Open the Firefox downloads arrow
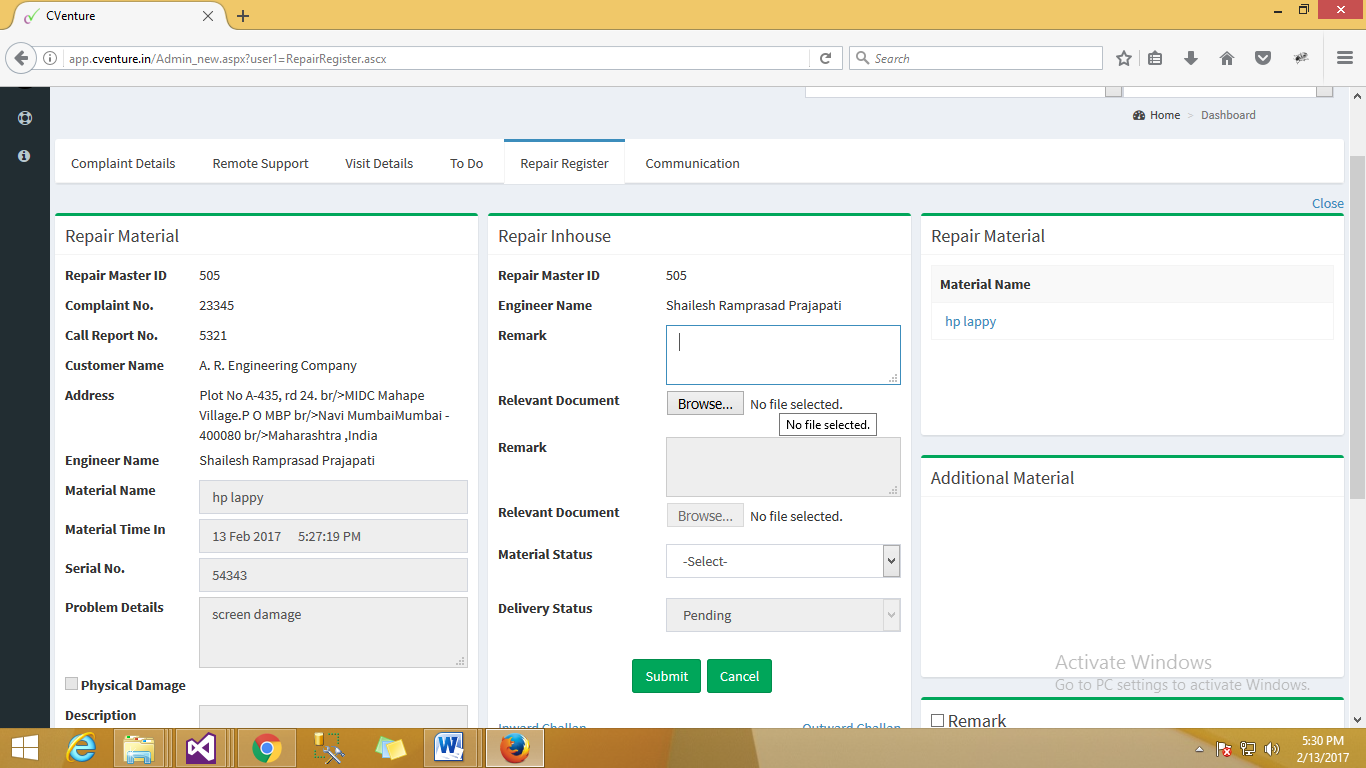Viewport: 1366px width, 768px height. coord(1191,58)
